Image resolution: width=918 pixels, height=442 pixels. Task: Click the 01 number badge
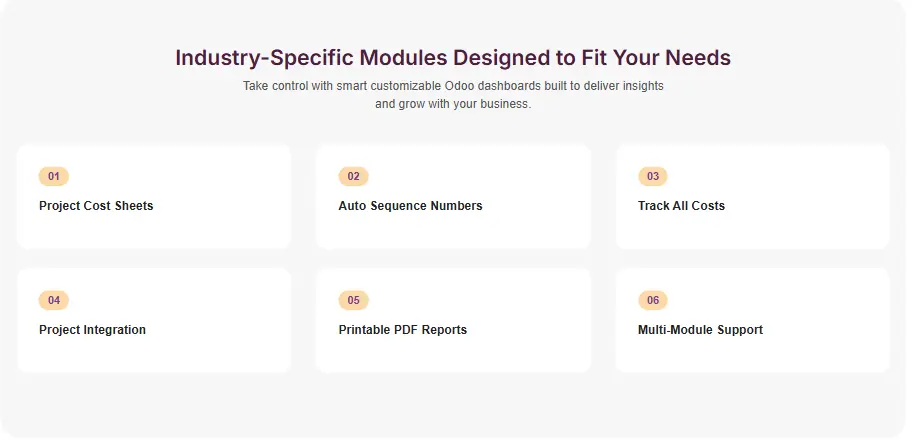[53, 177]
